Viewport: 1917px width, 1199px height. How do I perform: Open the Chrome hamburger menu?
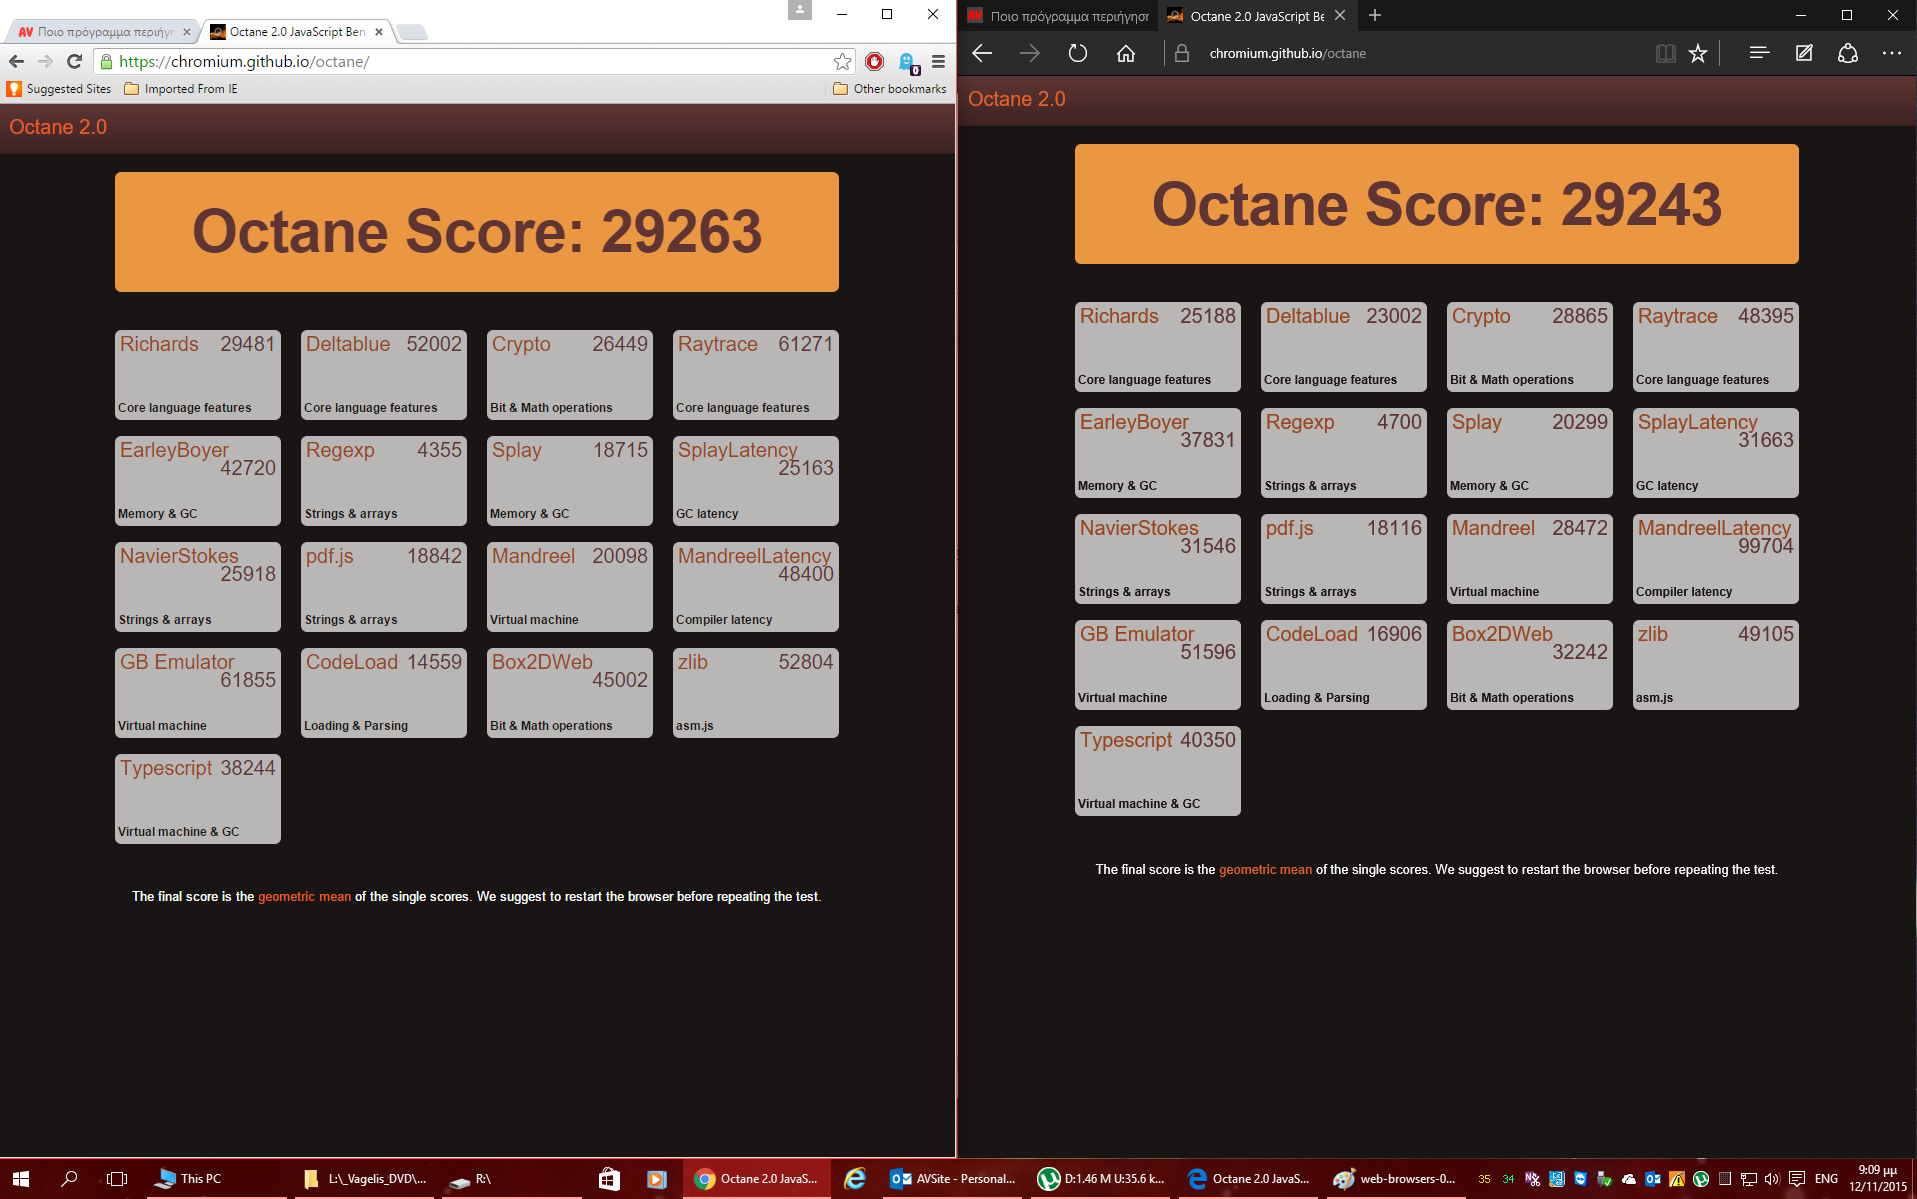click(x=938, y=61)
